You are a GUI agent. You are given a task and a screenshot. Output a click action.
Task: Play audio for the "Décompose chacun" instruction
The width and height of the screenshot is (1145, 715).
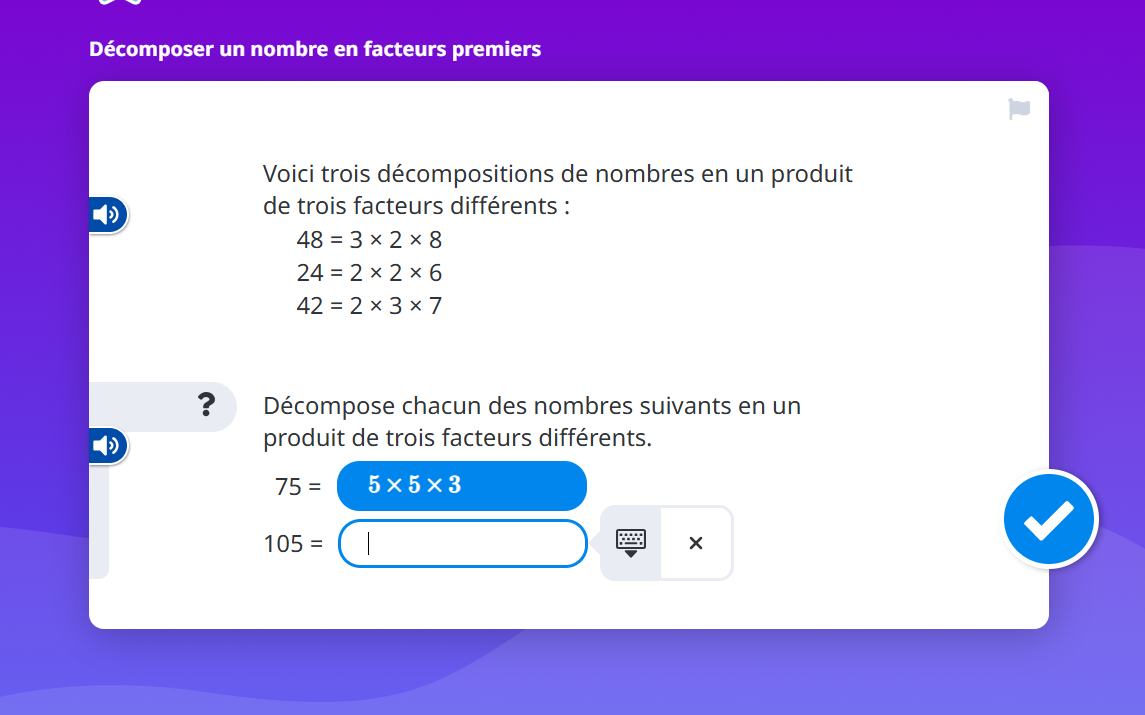pos(107,445)
